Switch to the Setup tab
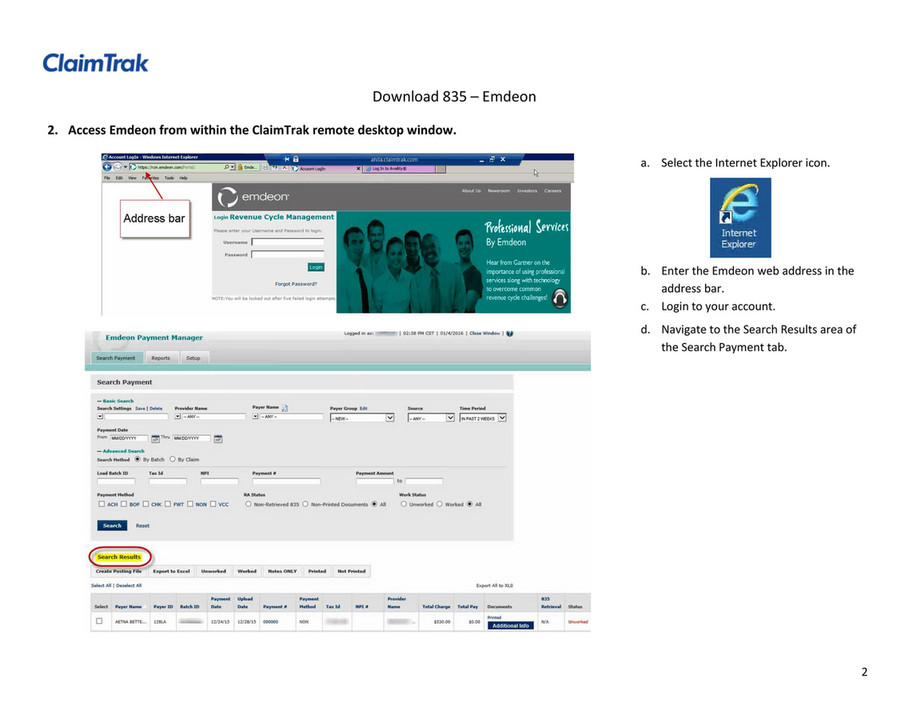Image resolution: width=909 pixels, height=703 pixels. [x=193, y=358]
